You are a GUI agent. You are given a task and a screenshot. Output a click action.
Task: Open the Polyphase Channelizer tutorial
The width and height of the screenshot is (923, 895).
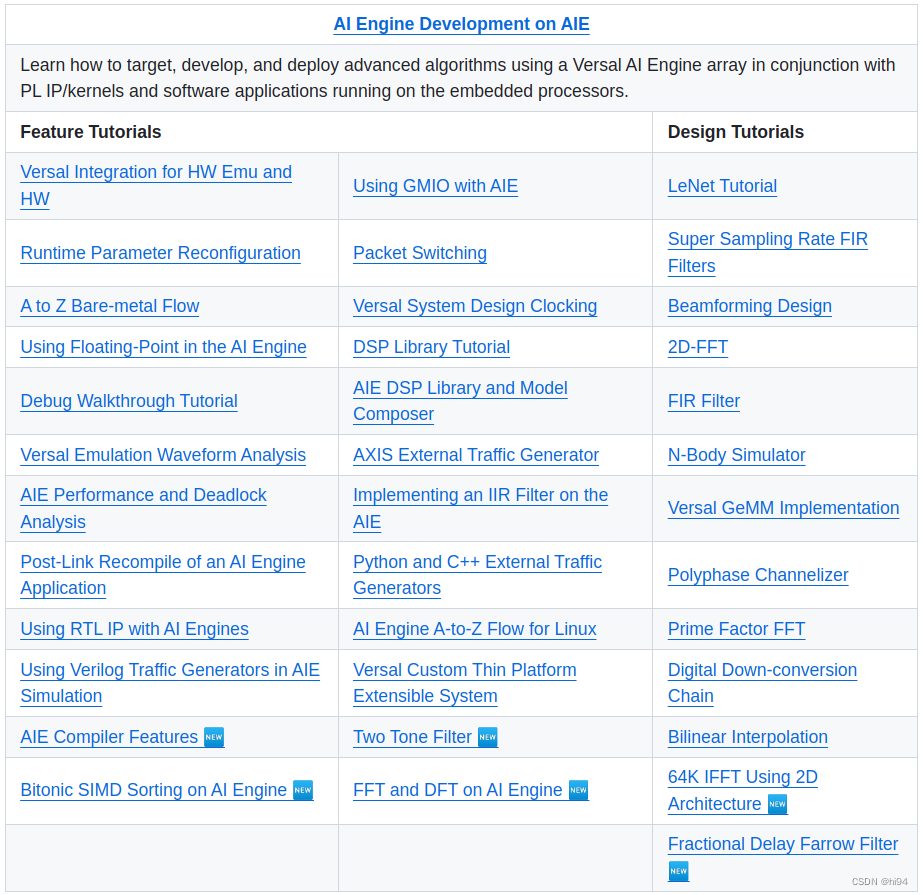click(x=758, y=575)
